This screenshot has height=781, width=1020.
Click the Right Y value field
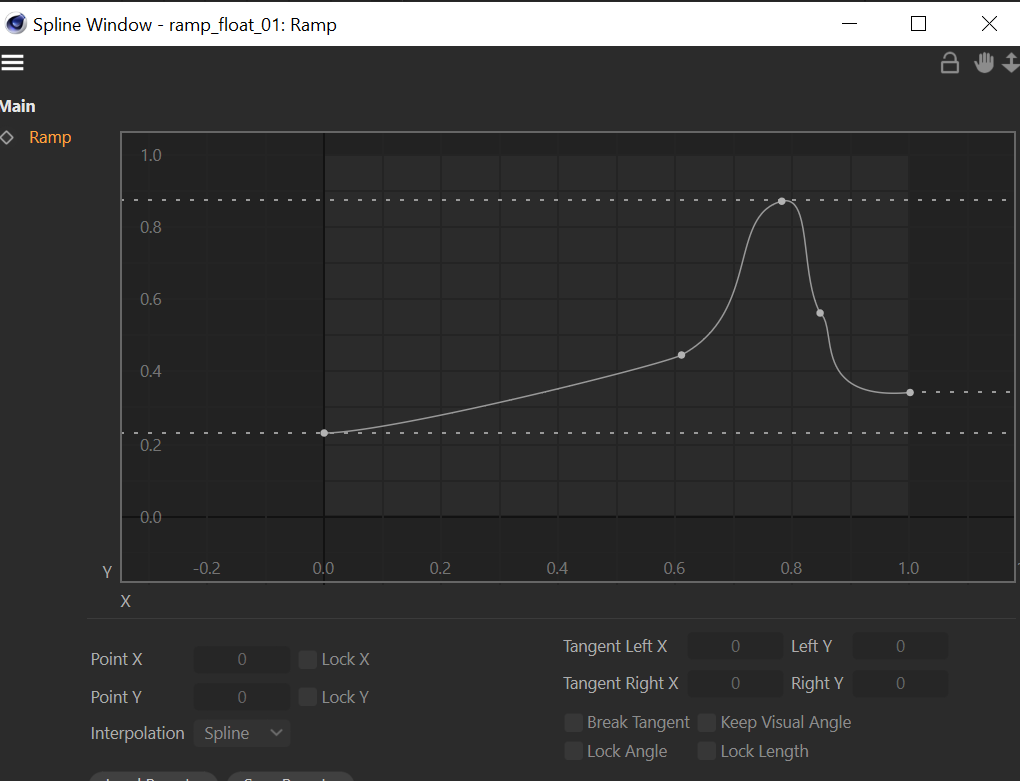900,683
